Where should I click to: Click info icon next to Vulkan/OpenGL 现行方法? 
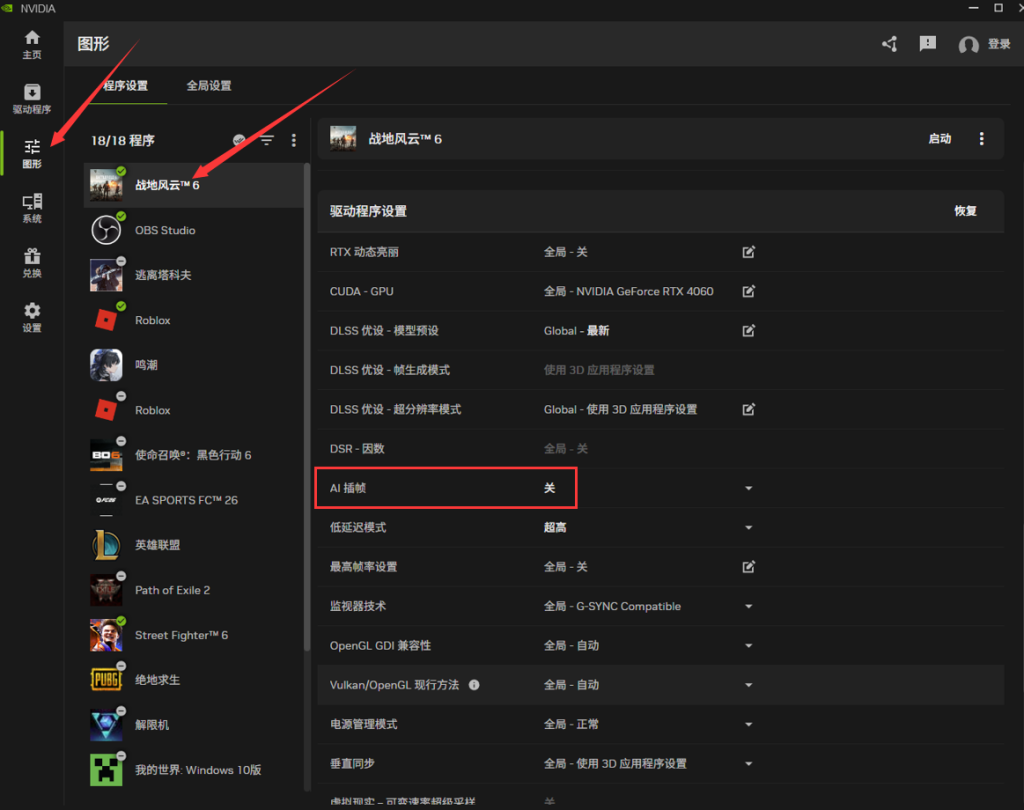coord(474,685)
